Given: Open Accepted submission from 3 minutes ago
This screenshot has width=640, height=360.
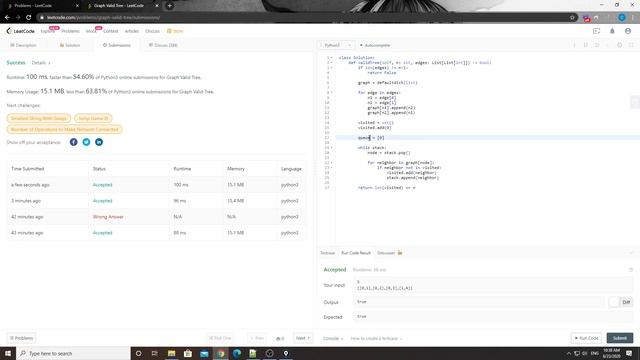Looking at the screenshot, I should 102,201.
